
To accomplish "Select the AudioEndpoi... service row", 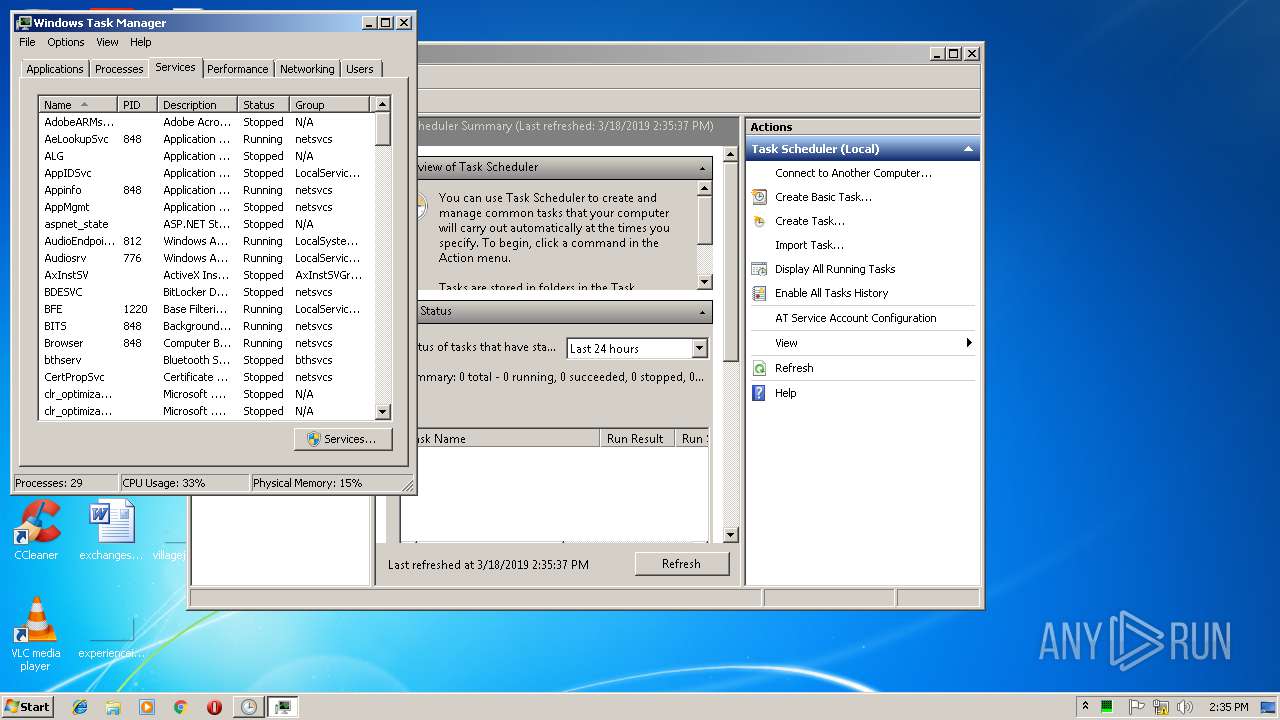I will 206,241.
